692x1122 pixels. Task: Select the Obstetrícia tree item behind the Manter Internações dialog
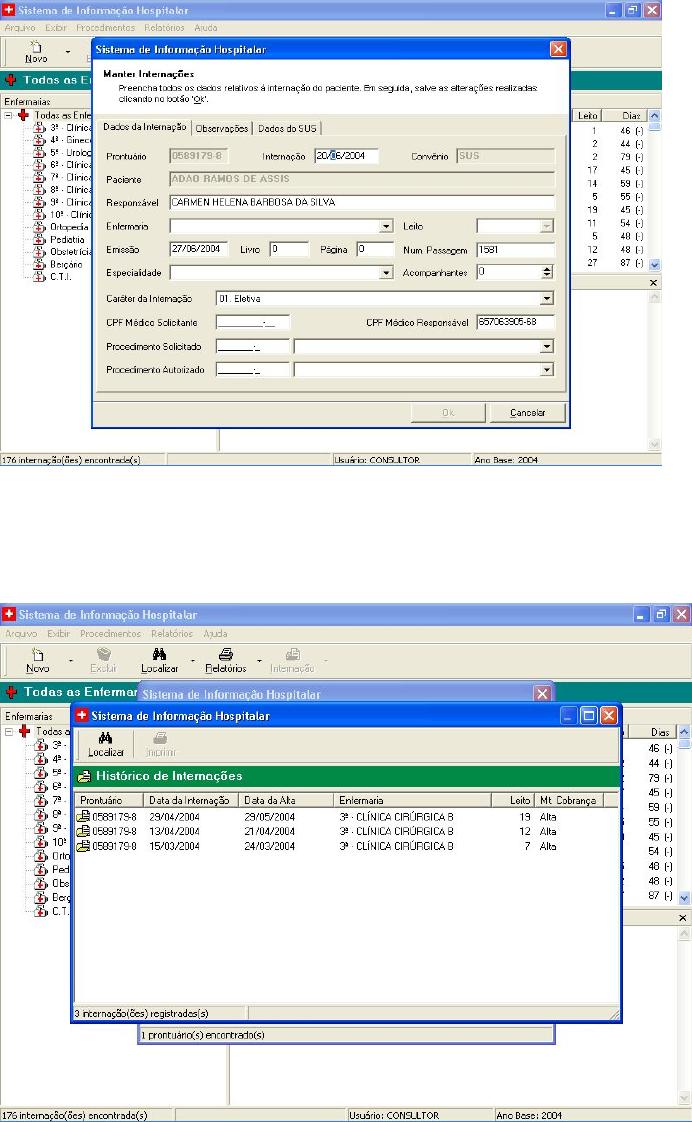point(71,252)
